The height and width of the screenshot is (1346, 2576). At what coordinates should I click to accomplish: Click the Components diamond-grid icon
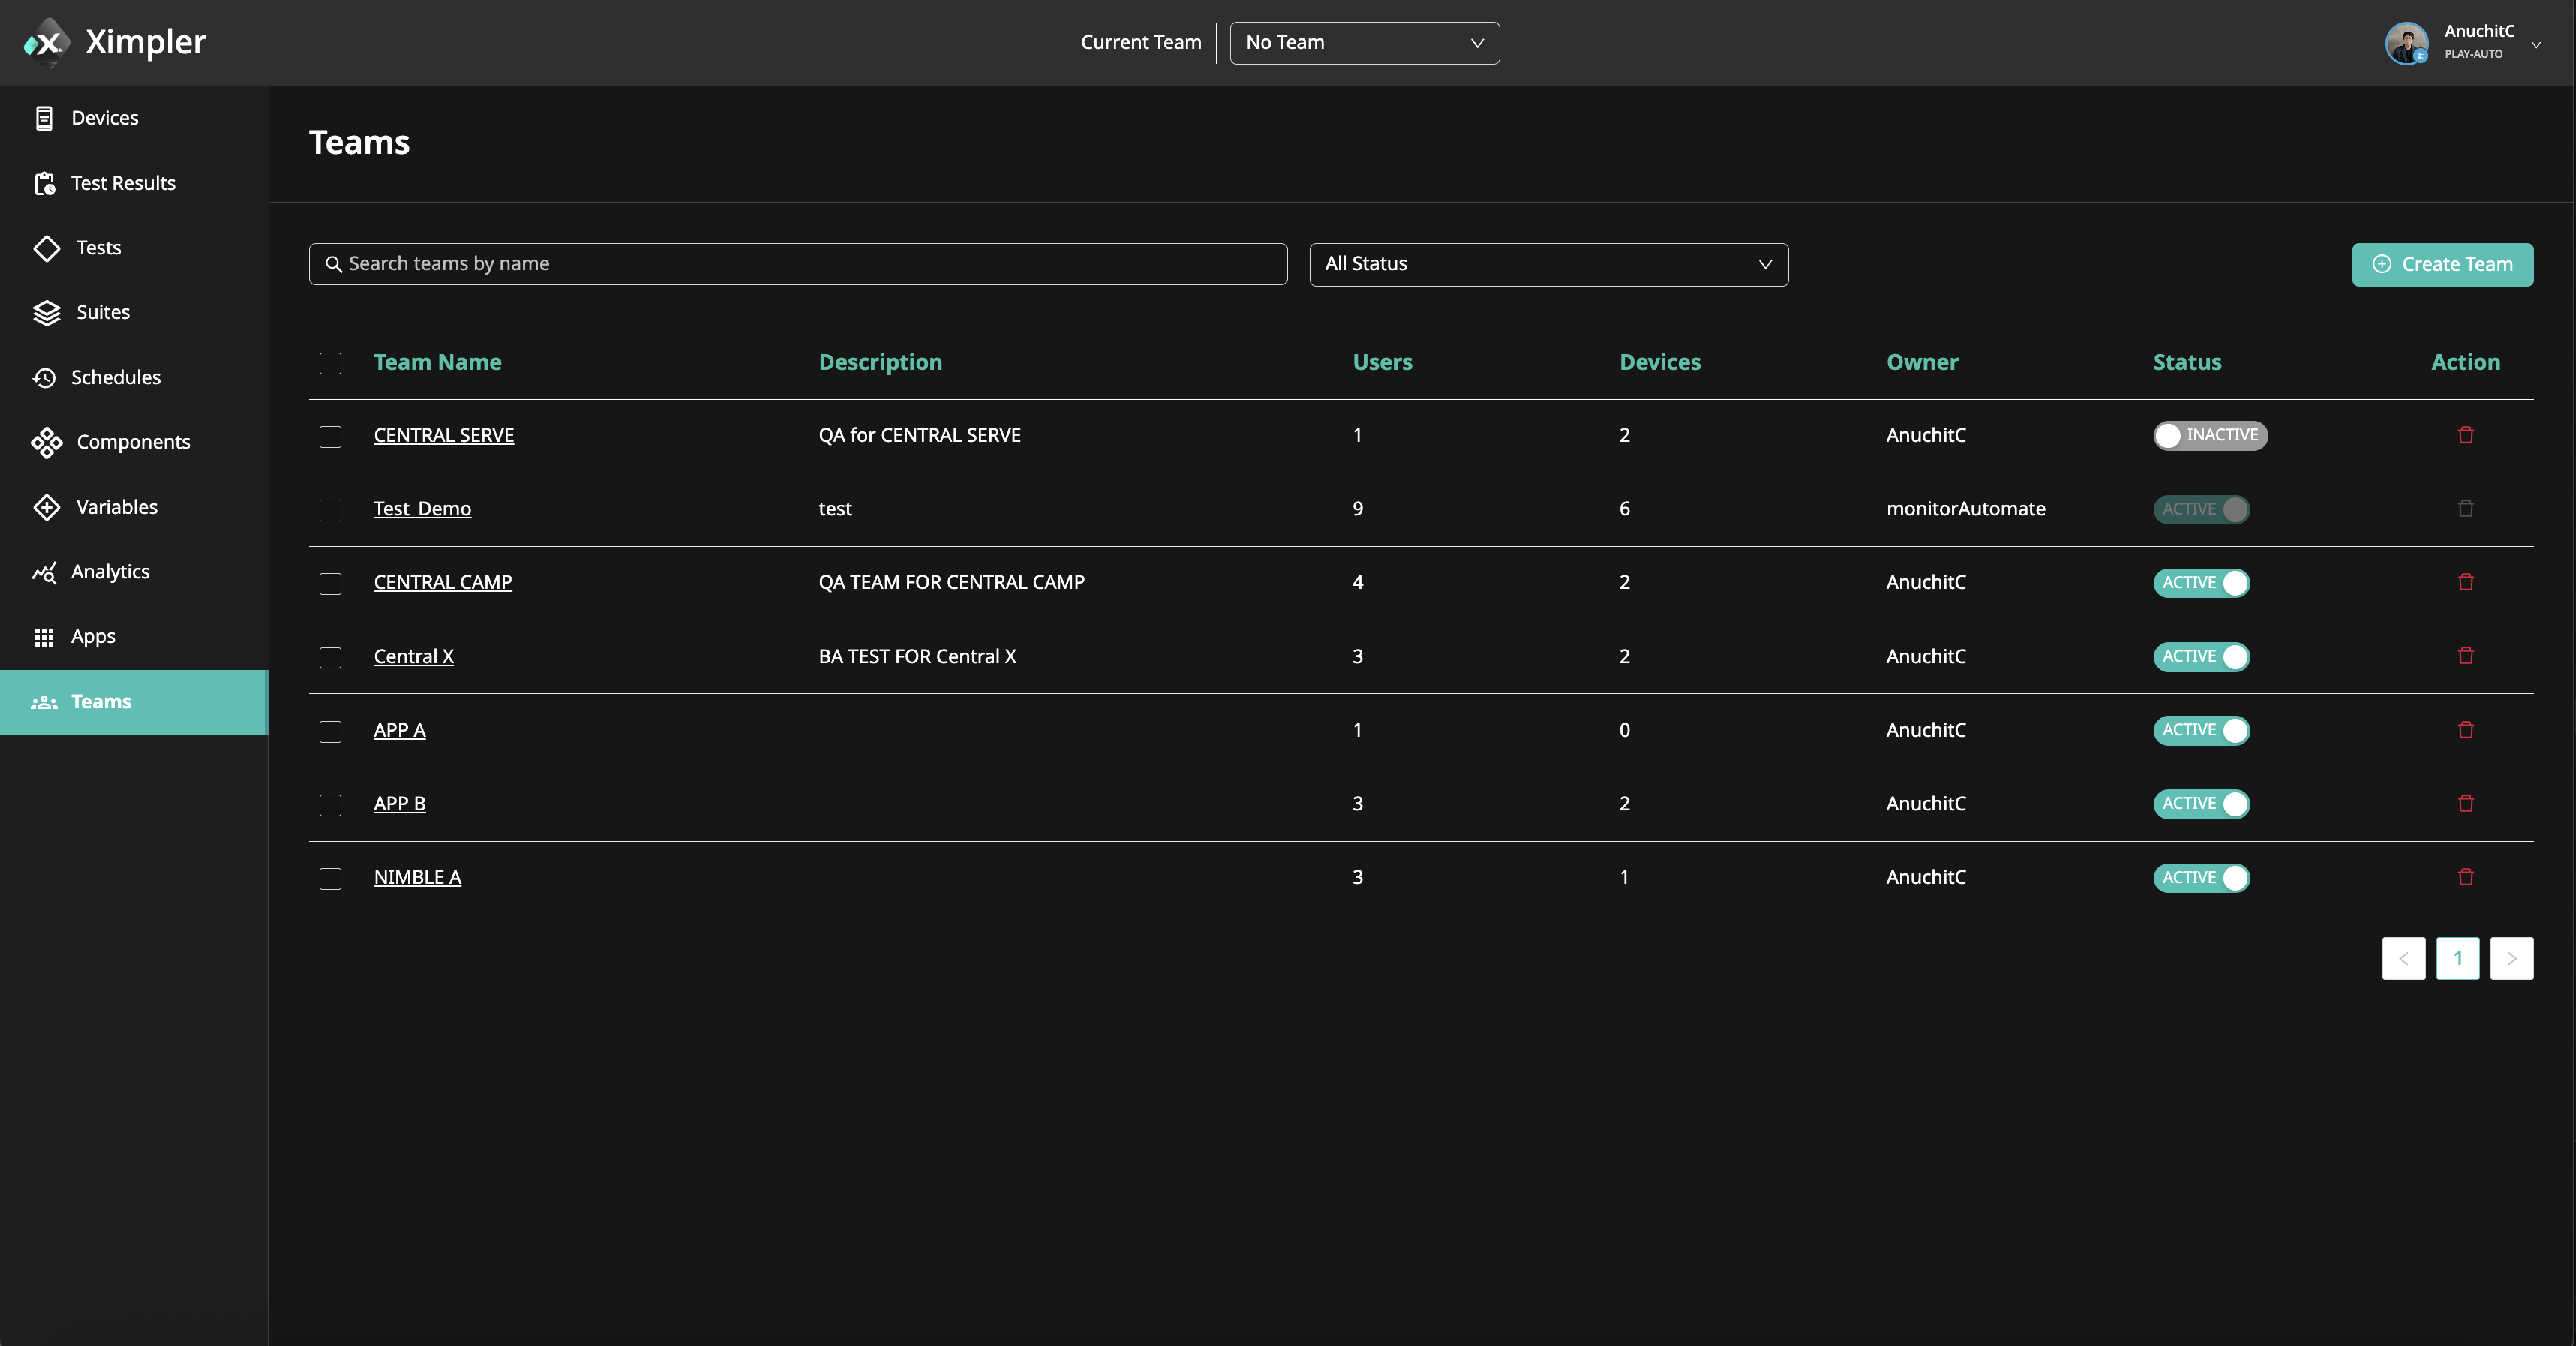click(46, 442)
